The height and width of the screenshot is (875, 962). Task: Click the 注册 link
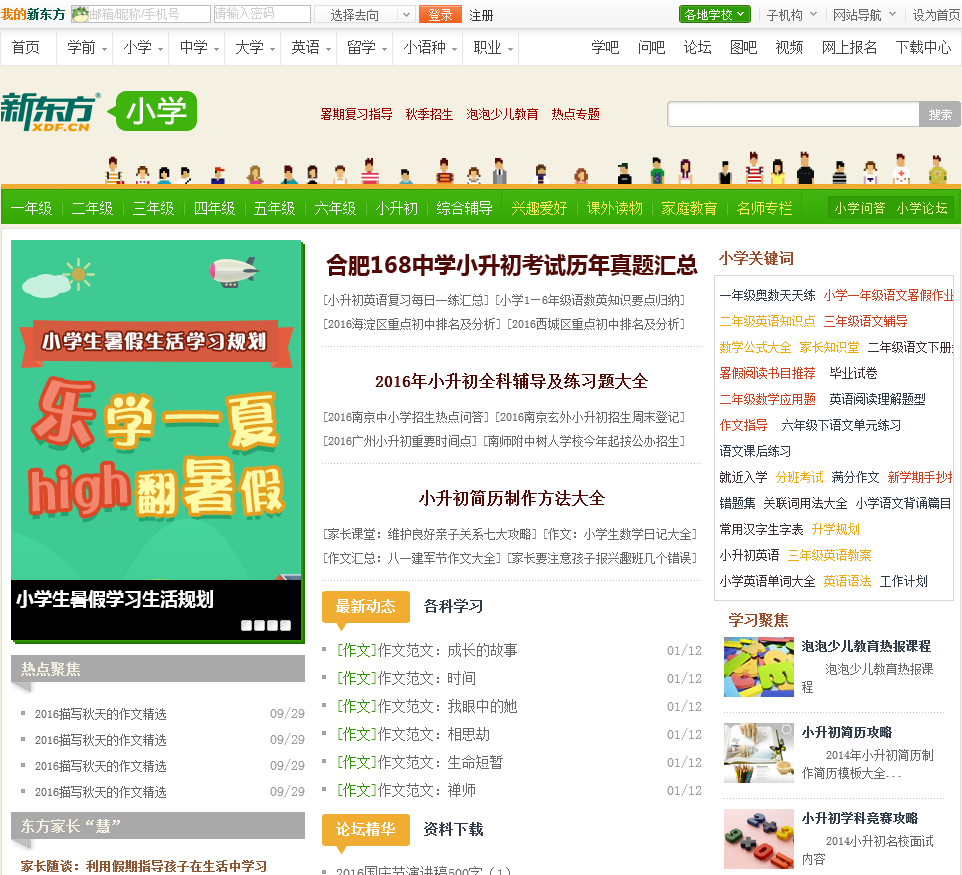click(x=481, y=15)
